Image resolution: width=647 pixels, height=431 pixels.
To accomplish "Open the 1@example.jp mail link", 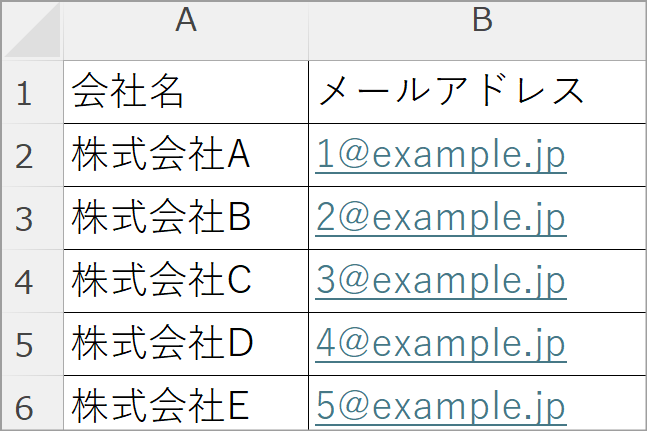I will tap(441, 155).
